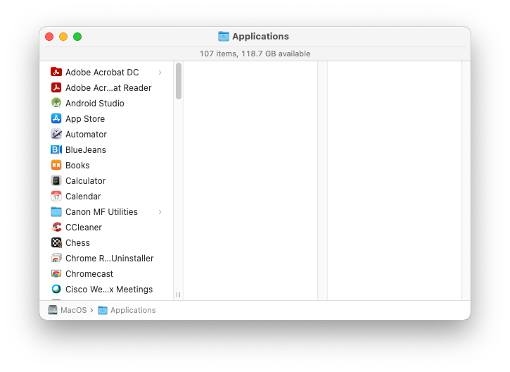Click 'Applications' in the path bar

(133, 310)
